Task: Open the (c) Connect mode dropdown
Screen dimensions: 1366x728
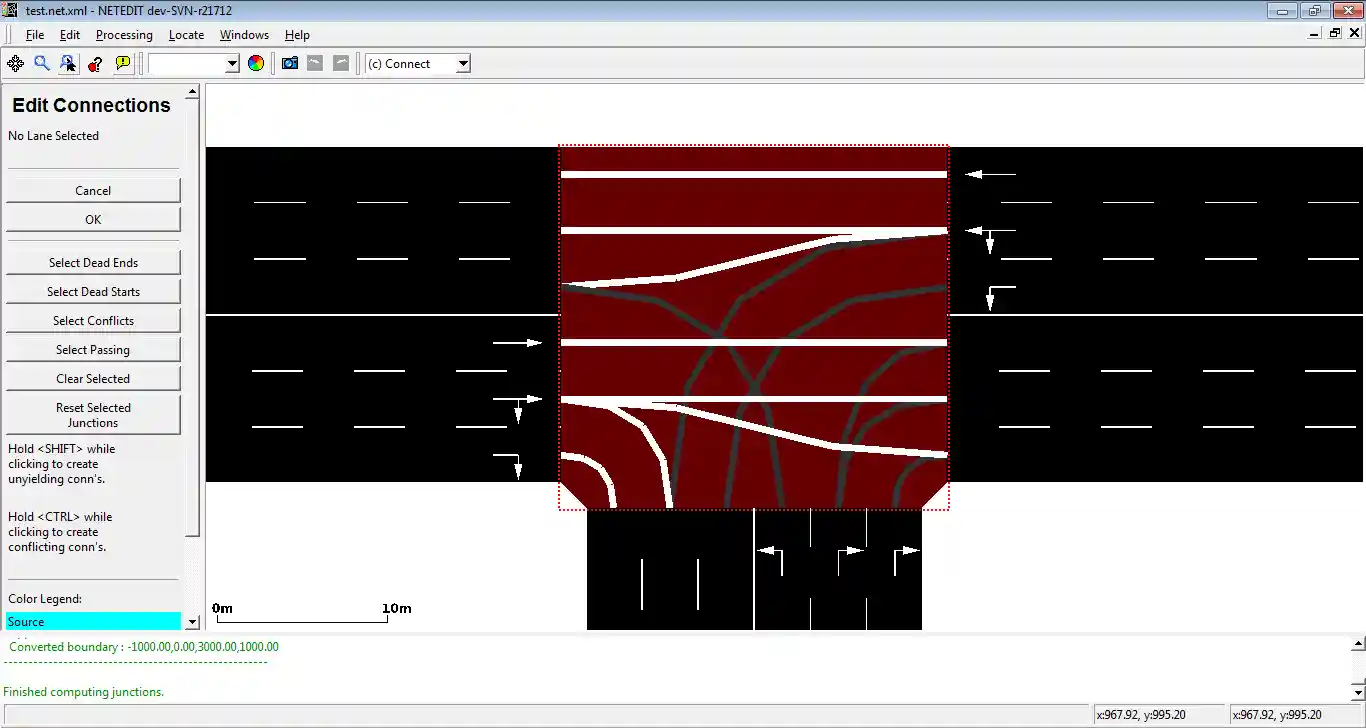Action: [x=418, y=63]
